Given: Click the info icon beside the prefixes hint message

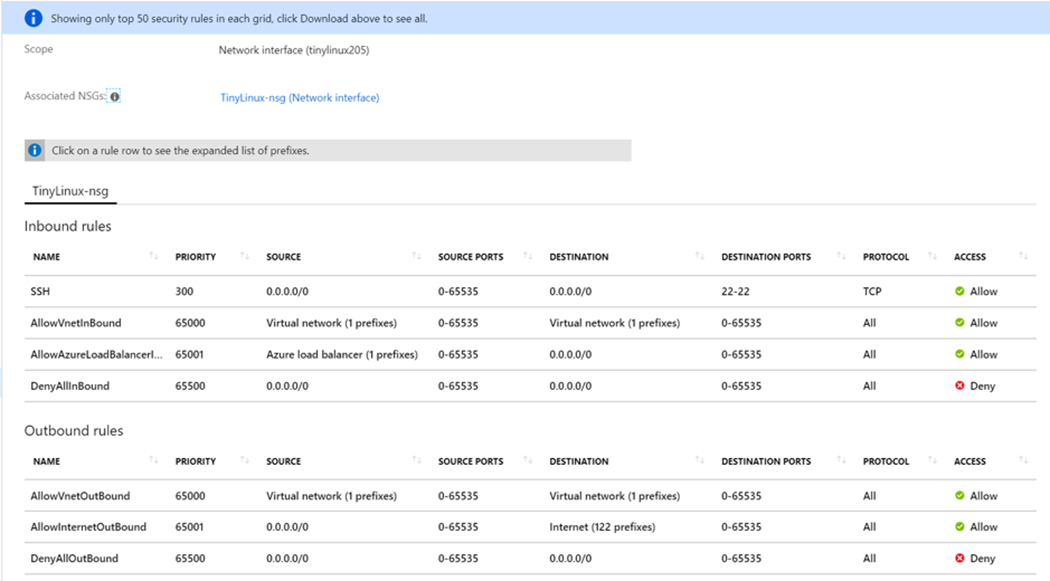Looking at the screenshot, I should pyautogui.click(x=36, y=150).
